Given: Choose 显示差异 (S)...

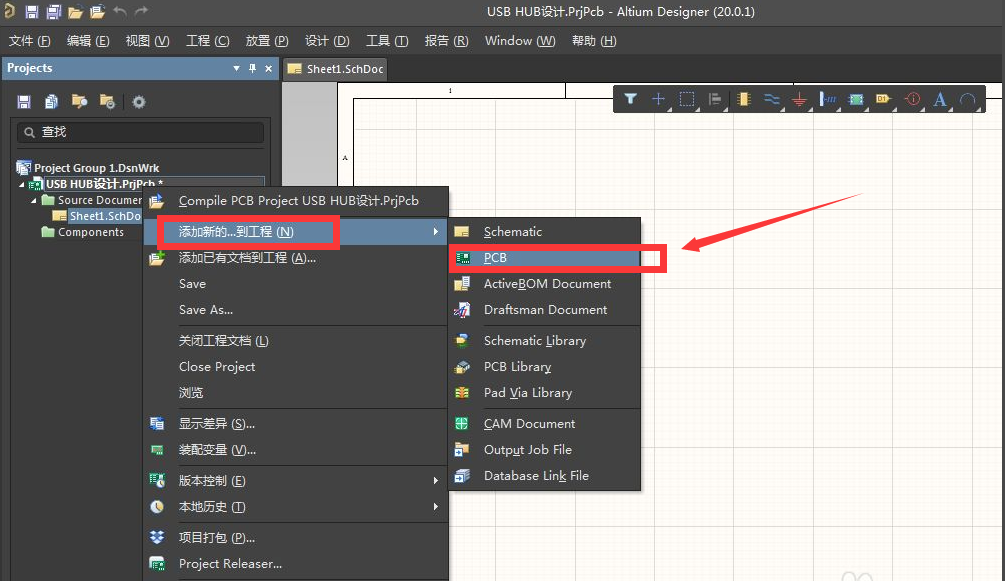Looking at the screenshot, I should click(296, 424).
